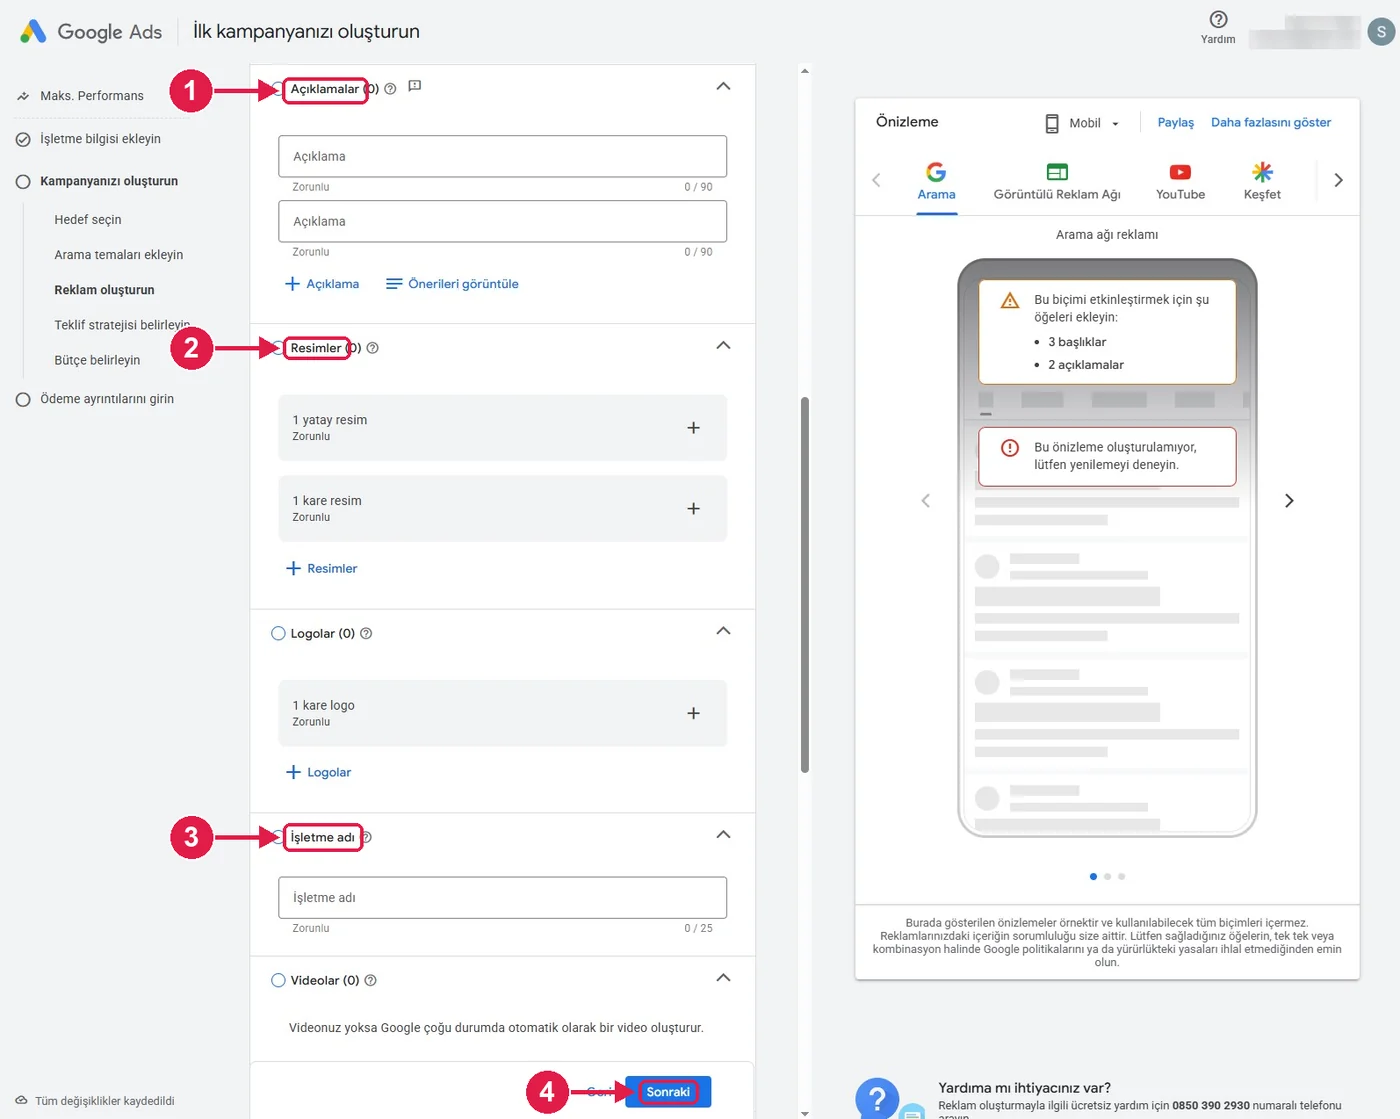1400x1119 pixels.
Task: Show previous preview with left arrow beside phone
Action: click(x=925, y=501)
